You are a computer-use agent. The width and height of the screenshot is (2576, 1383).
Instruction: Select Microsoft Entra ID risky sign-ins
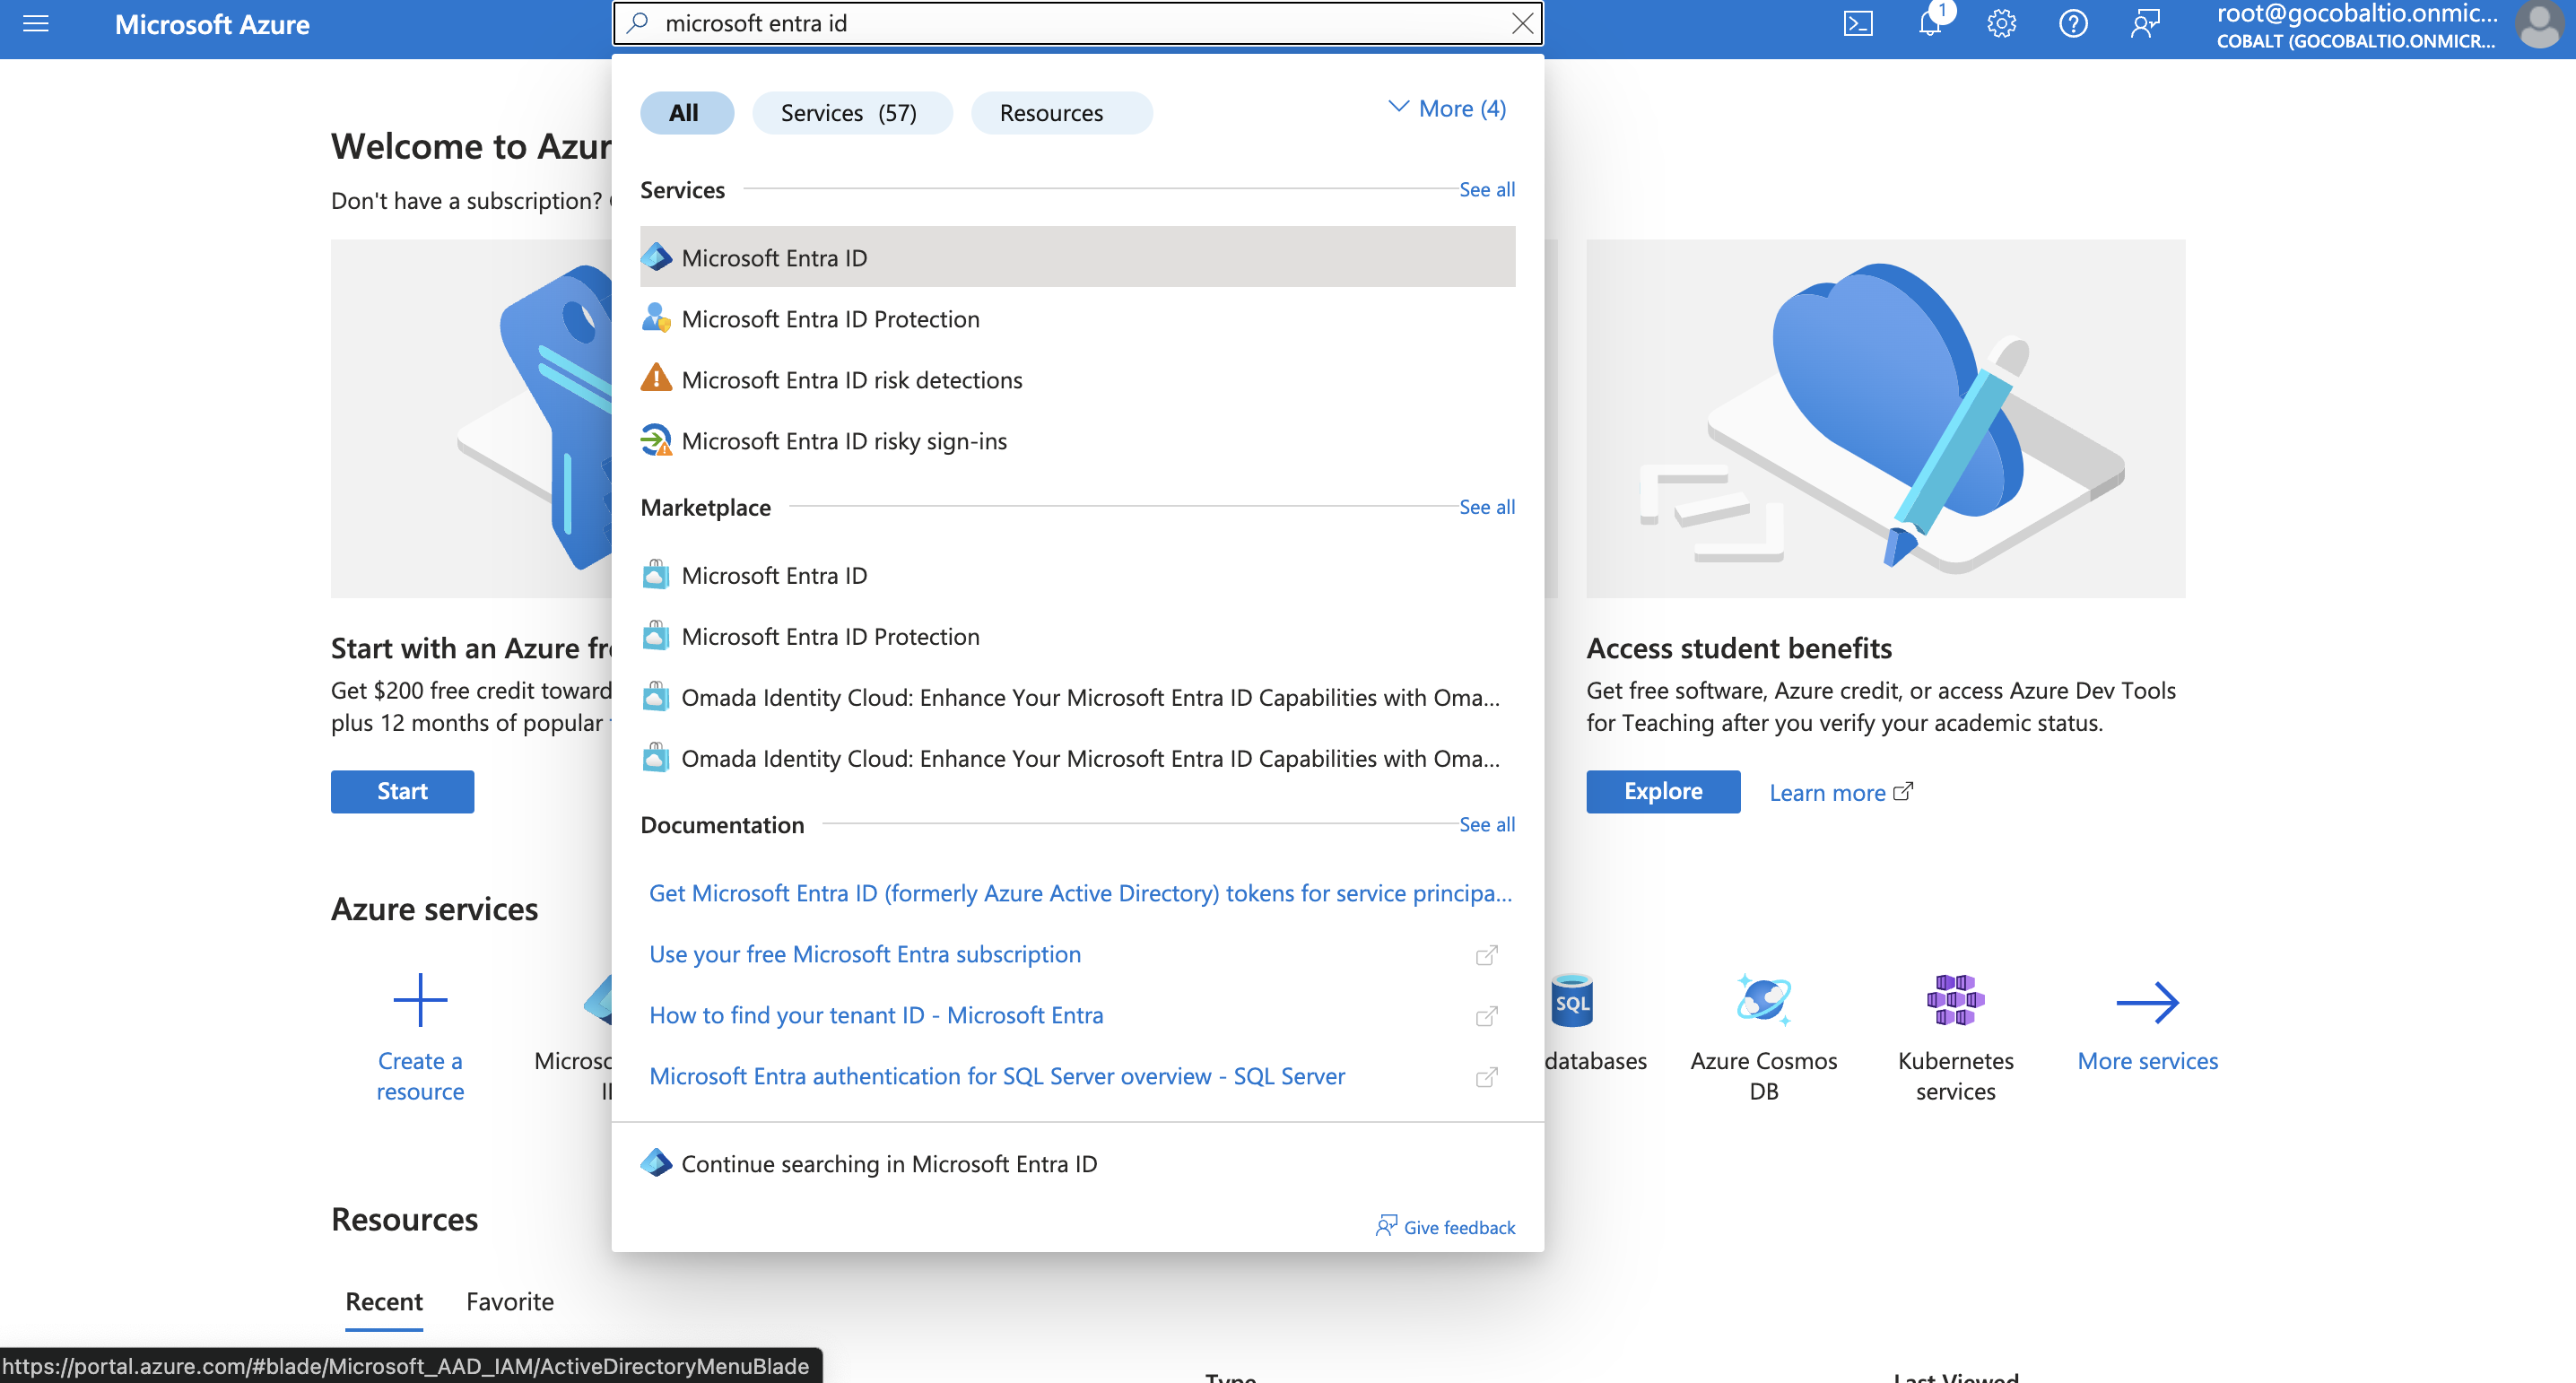[x=843, y=441]
